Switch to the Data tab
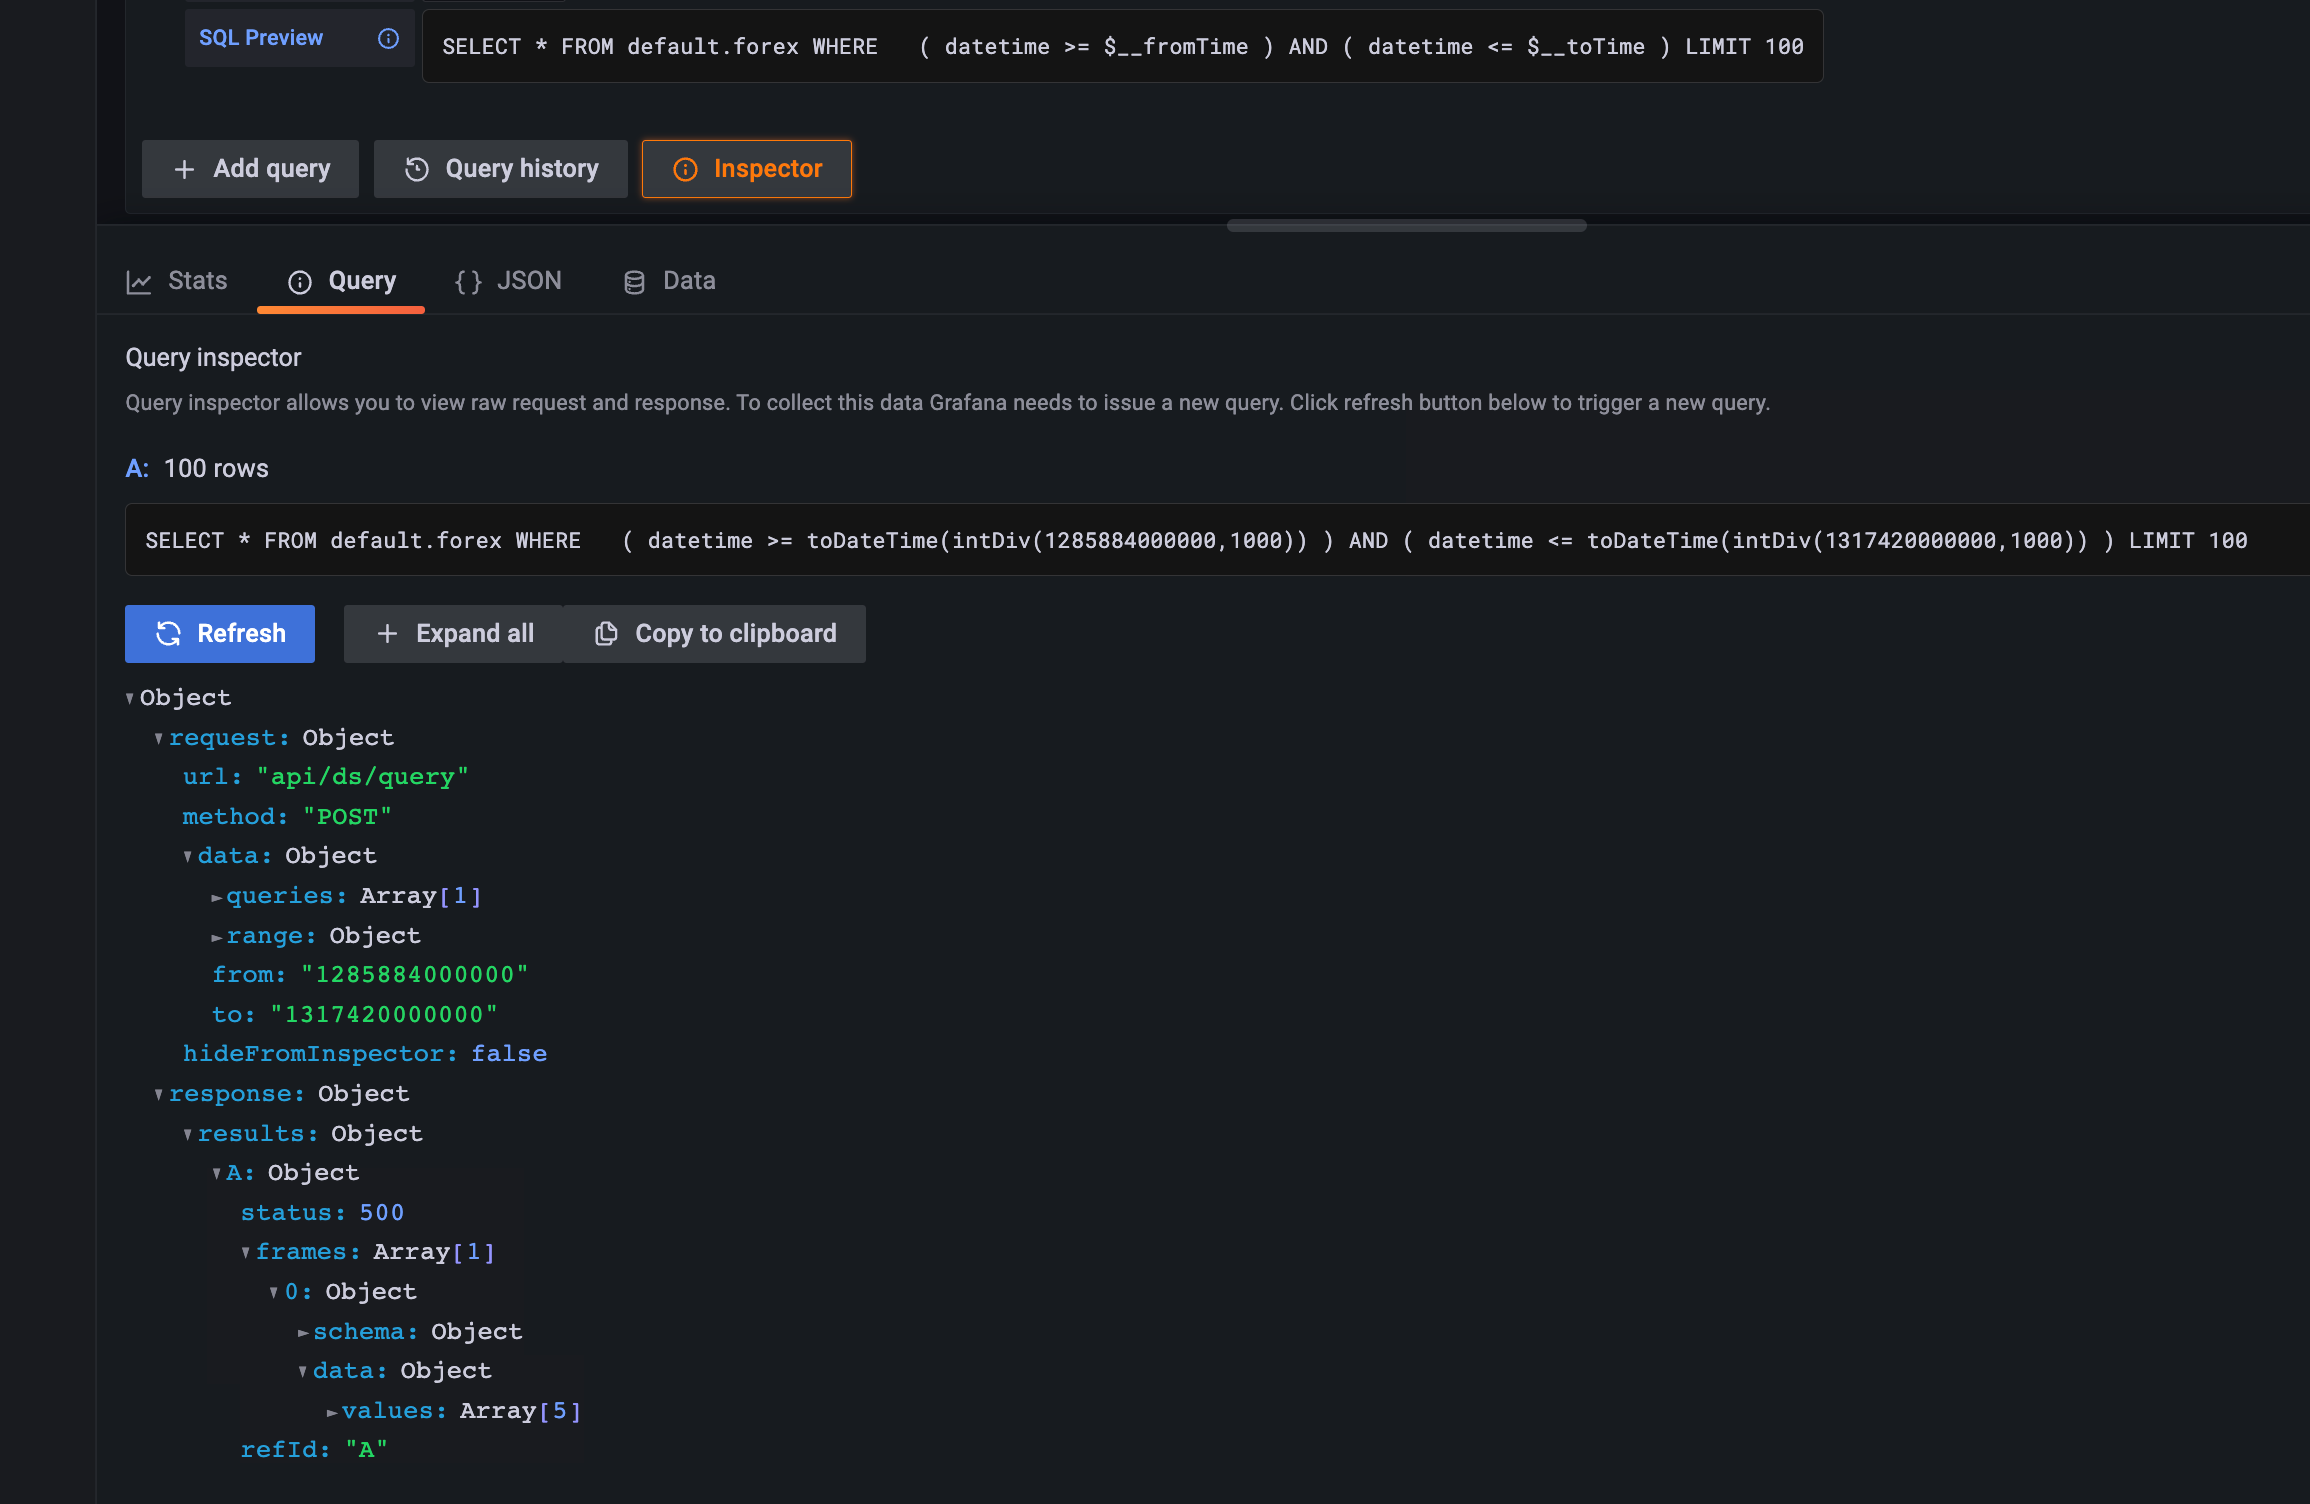 click(x=688, y=281)
